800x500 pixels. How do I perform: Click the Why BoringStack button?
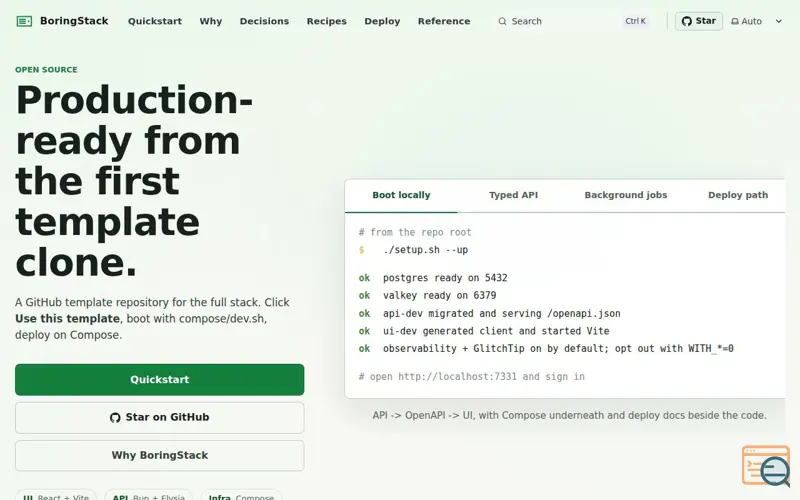[x=160, y=456]
